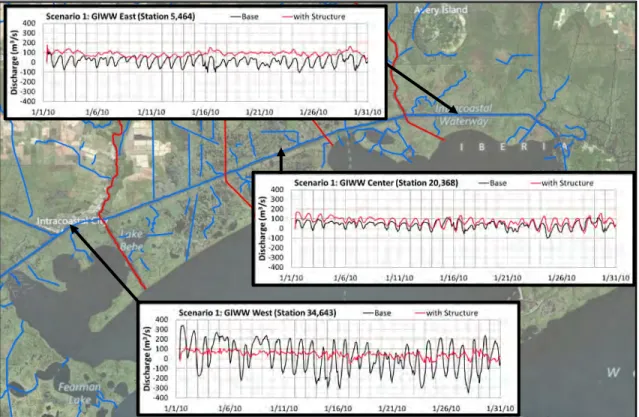Viewport: 639px width, 417px height.
Task: Select 'with Structure' legend entry in the GIWW West chart
Action: 446,313
